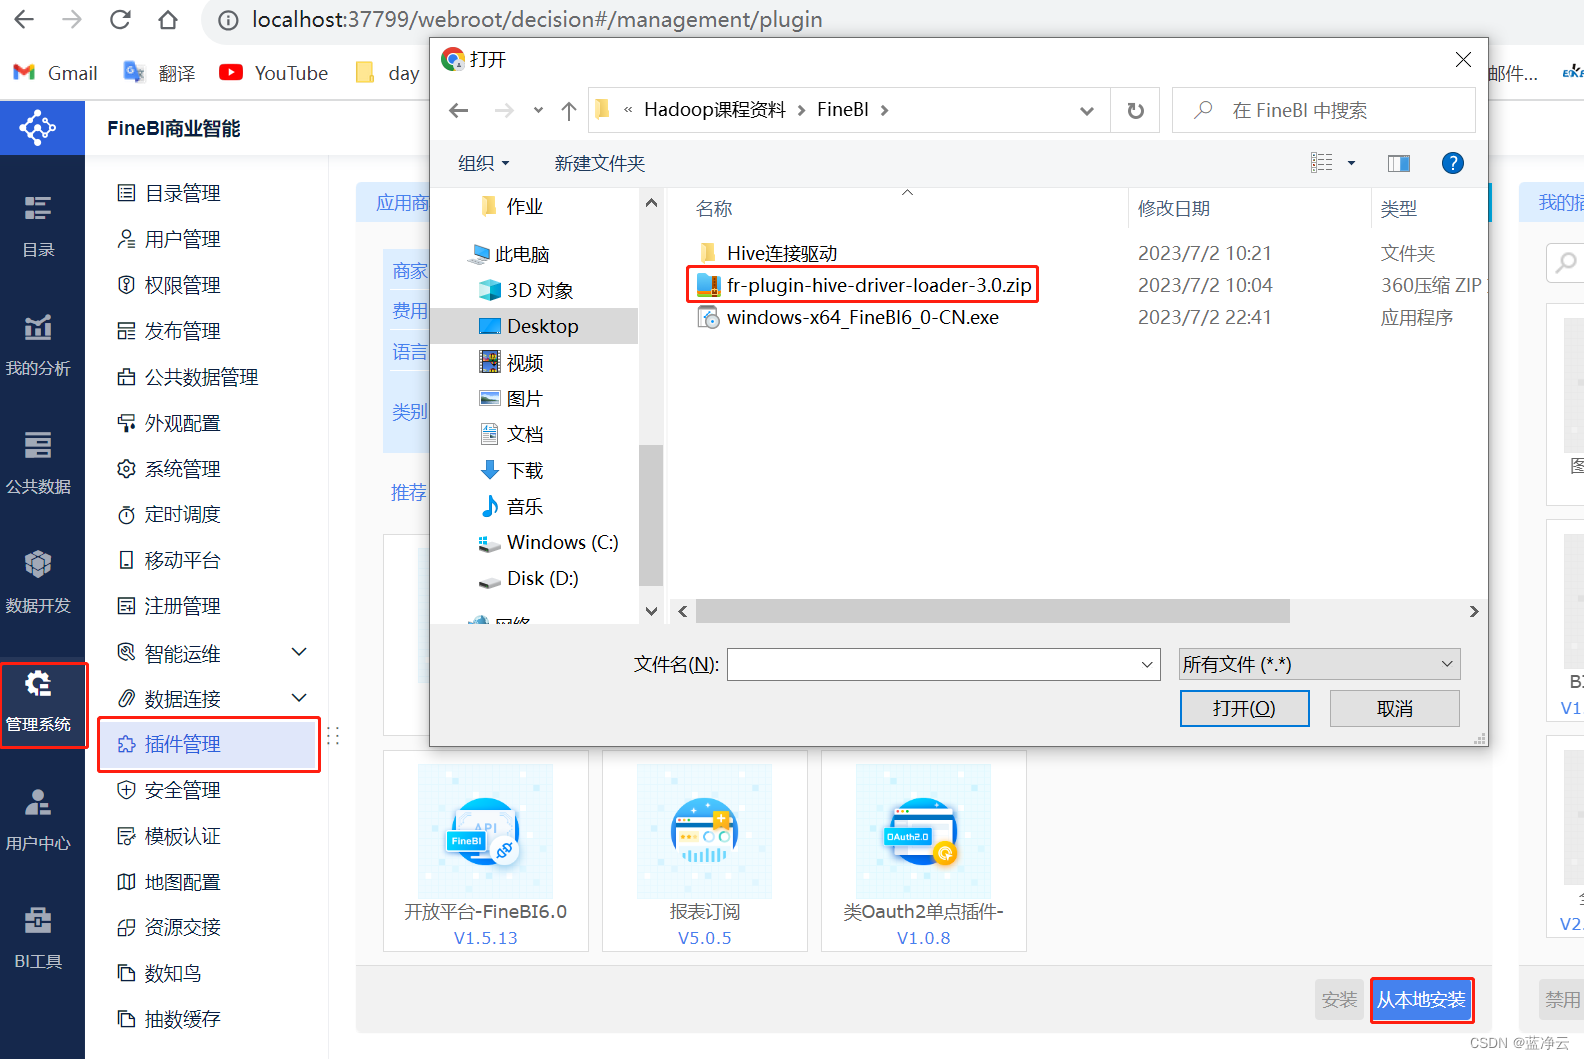Image resolution: width=1584 pixels, height=1059 pixels.
Task: Open 定时调度 menu item
Action: pos(168,514)
